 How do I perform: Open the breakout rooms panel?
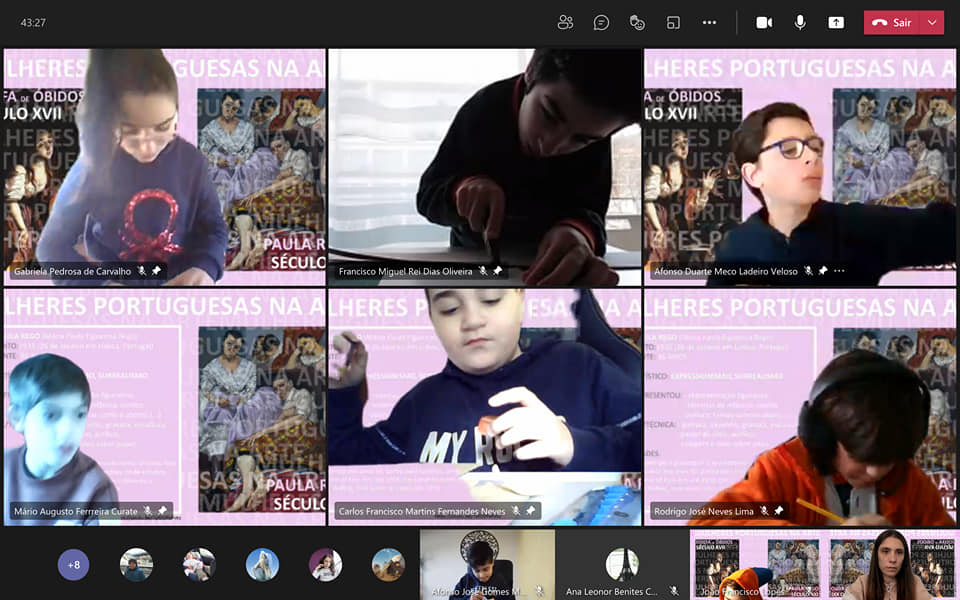673,22
